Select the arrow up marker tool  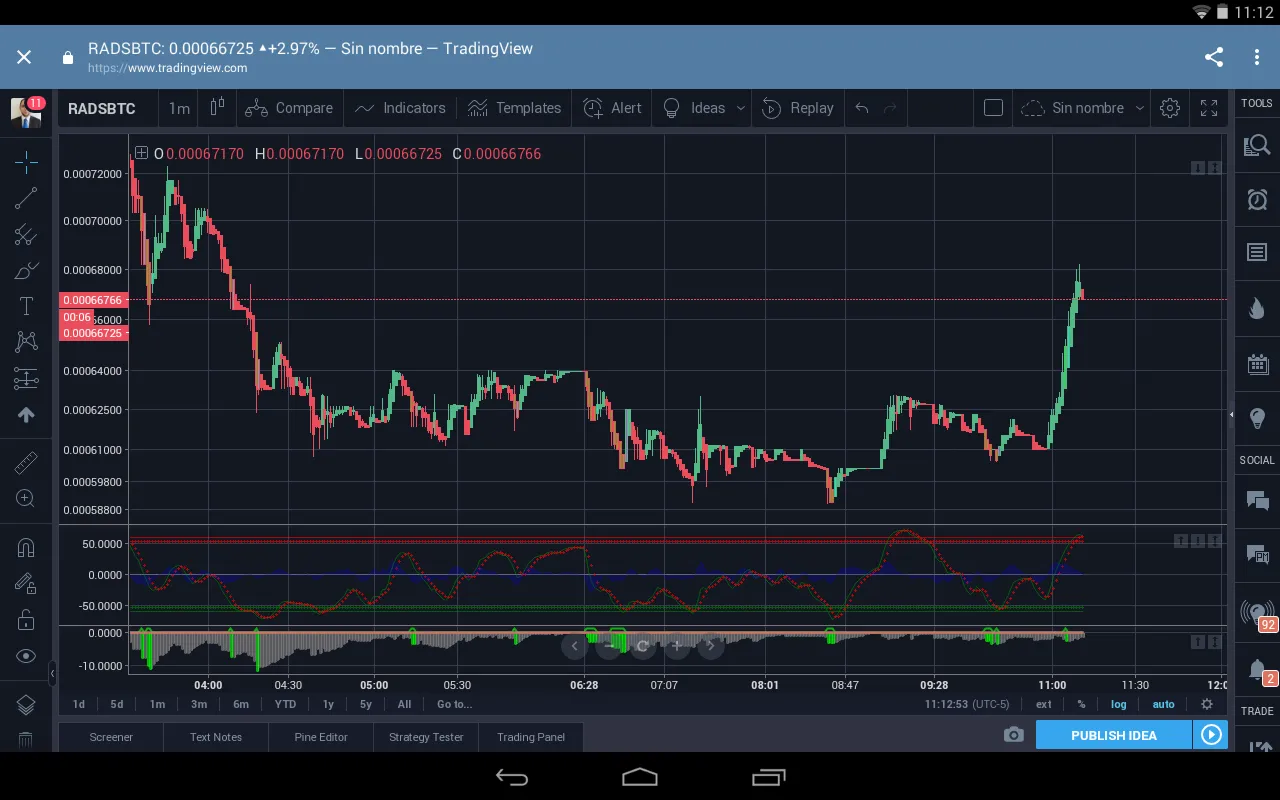(x=26, y=414)
